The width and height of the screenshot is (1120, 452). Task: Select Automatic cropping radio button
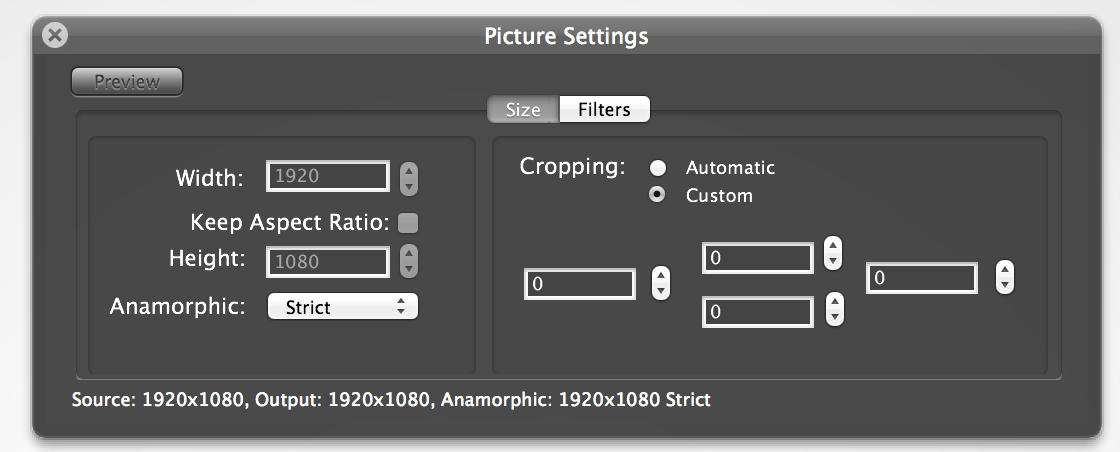click(x=657, y=168)
